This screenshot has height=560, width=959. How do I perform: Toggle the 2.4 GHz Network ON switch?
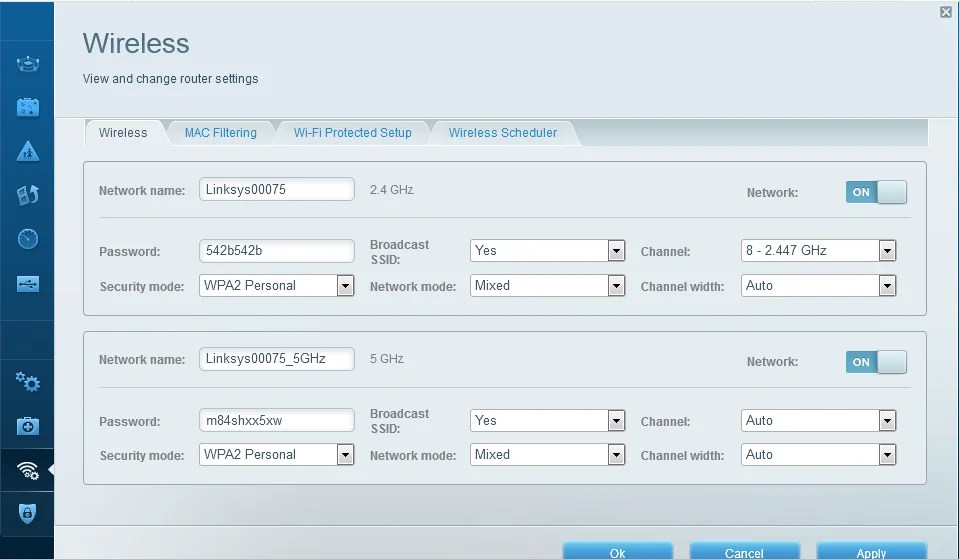[876, 192]
